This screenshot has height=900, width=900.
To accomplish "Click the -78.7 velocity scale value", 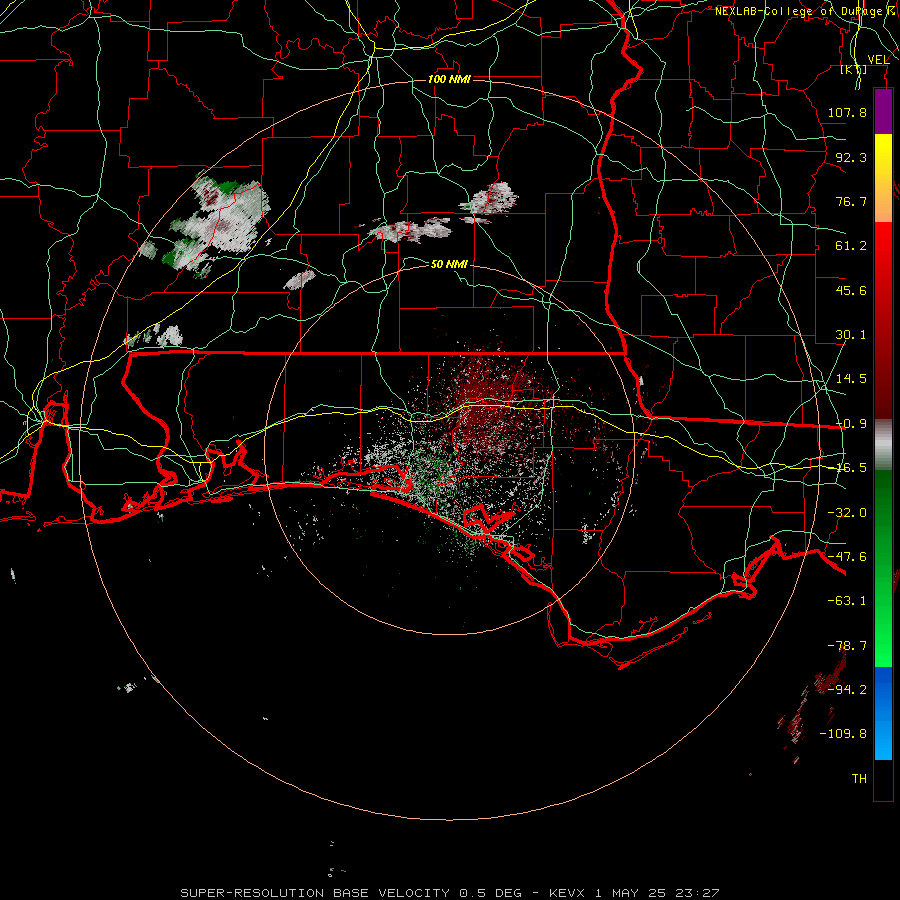I will coord(847,646).
